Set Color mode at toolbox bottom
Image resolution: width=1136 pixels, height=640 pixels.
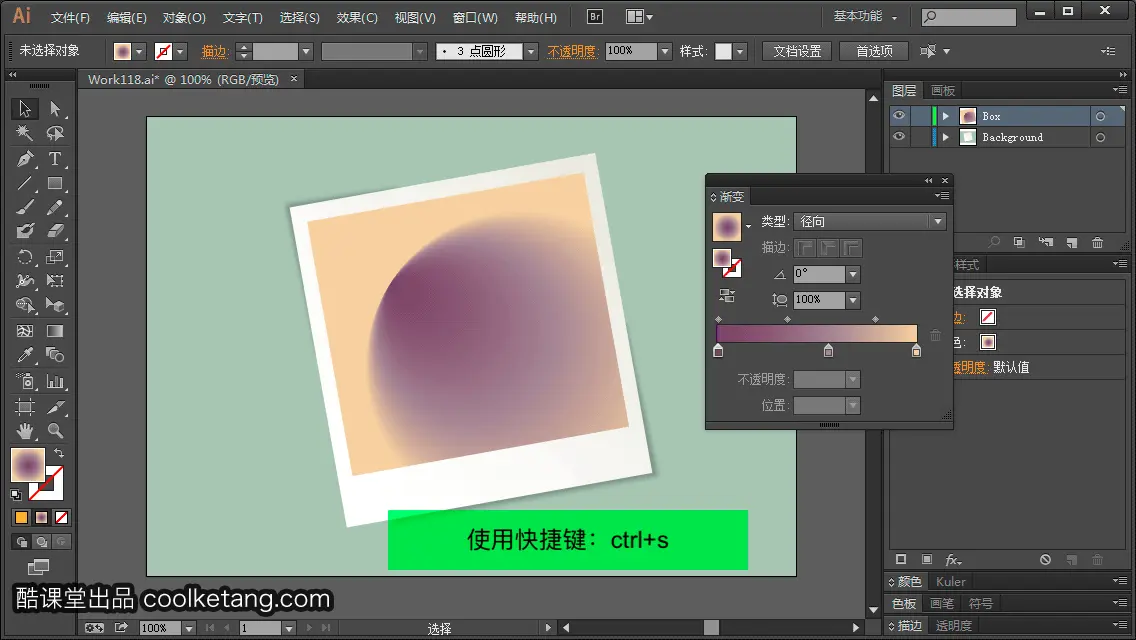coord(21,518)
